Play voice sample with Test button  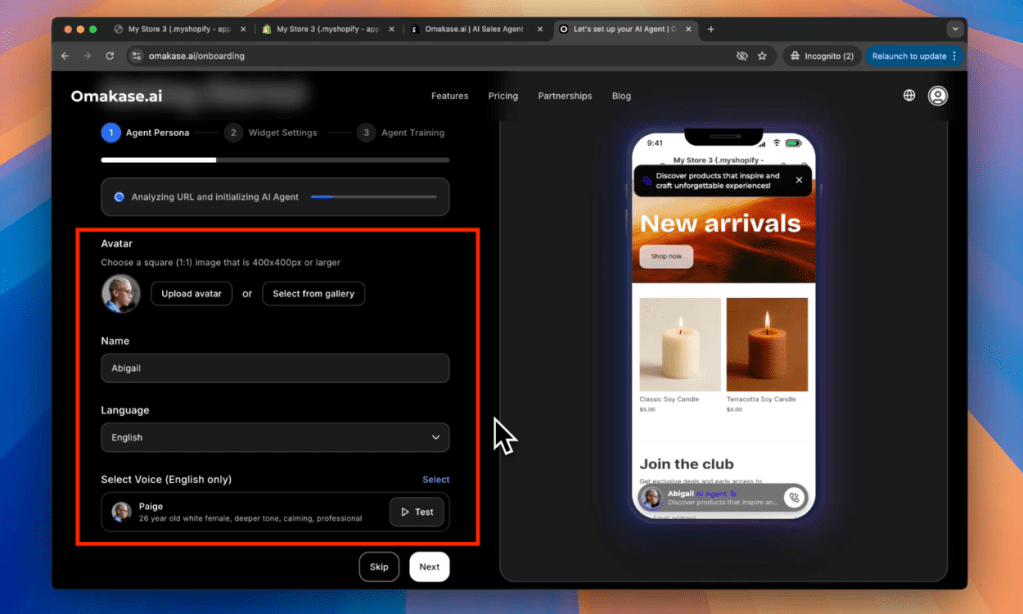click(416, 512)
